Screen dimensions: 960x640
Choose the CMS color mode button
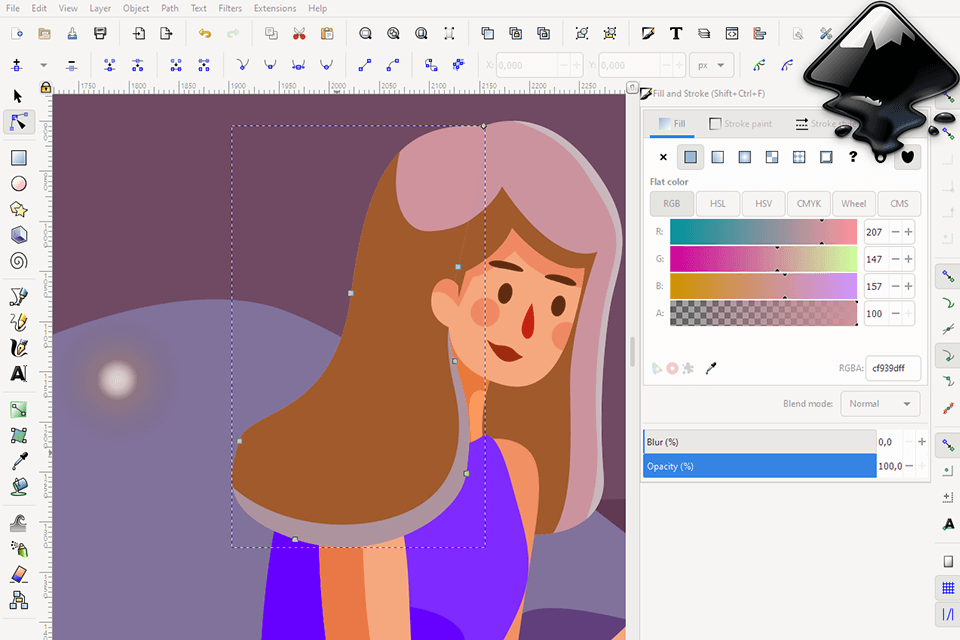(x=899, y=204)
